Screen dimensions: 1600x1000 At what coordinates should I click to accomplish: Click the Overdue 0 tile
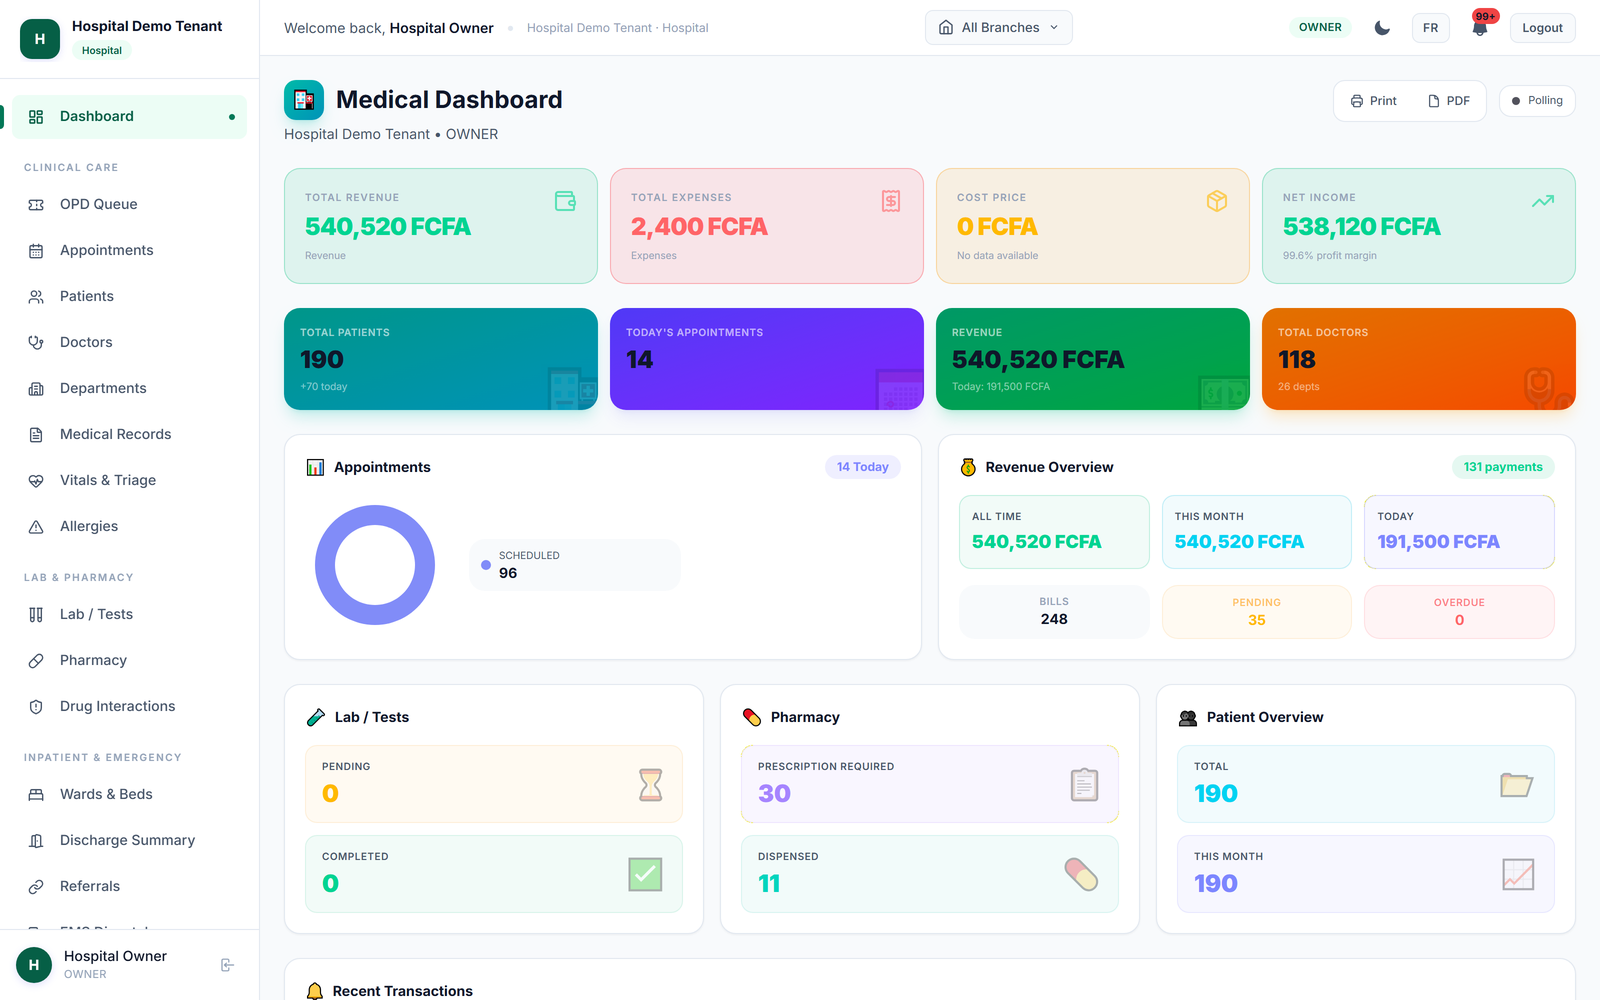(1459, 612)
